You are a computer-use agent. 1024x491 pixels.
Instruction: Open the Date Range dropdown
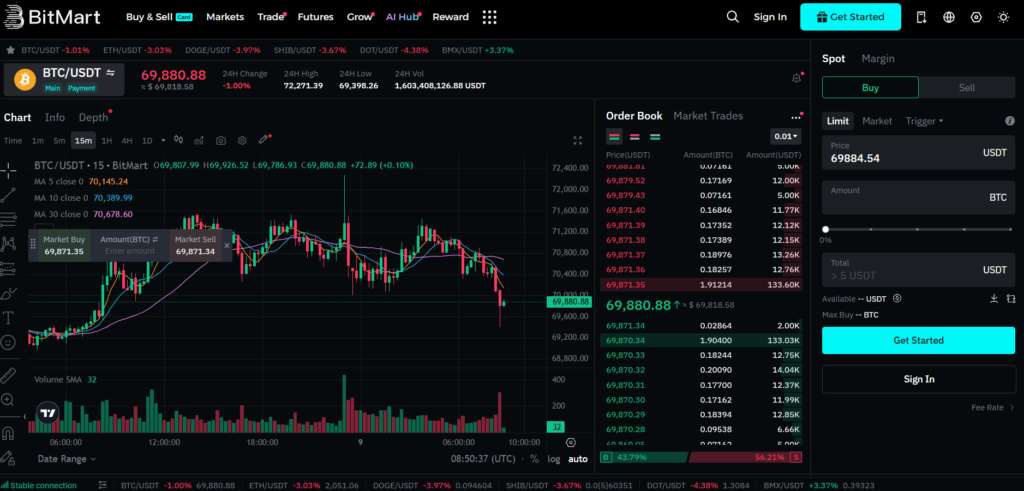(x=67, y=459)
